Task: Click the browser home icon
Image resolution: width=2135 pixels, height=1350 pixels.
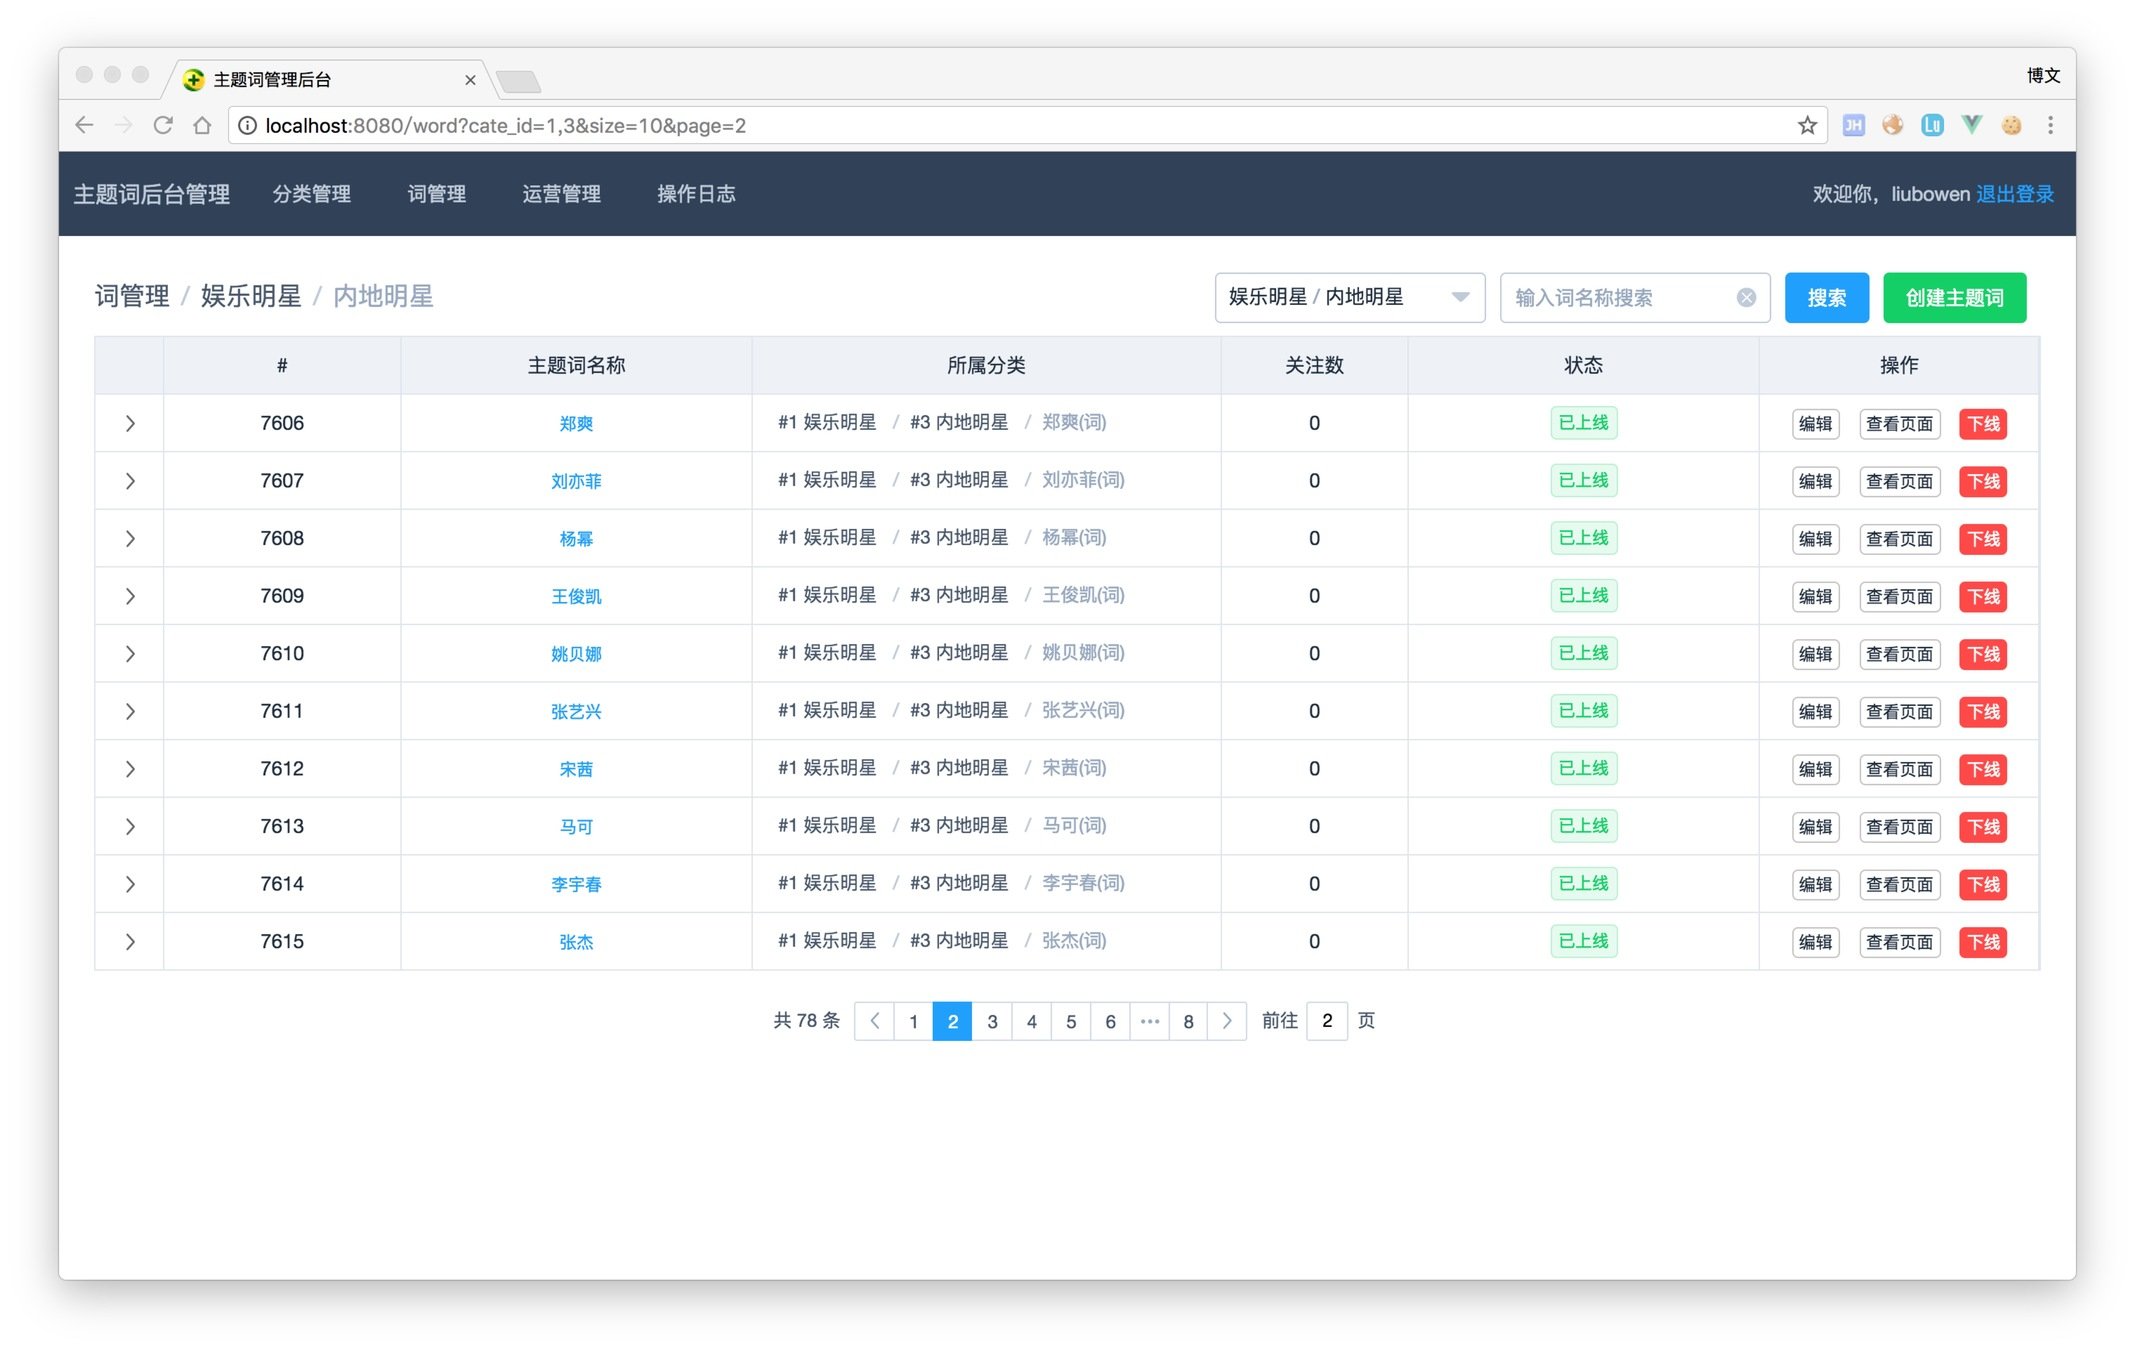Action: click(x=202, y=125)
